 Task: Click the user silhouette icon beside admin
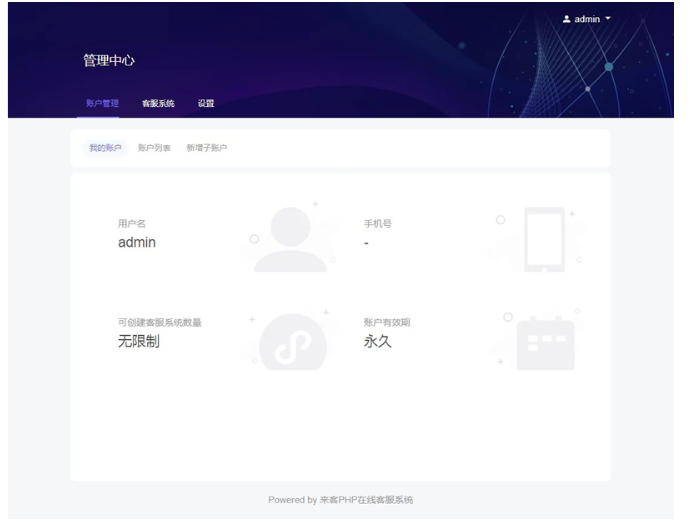pos(568,20)
